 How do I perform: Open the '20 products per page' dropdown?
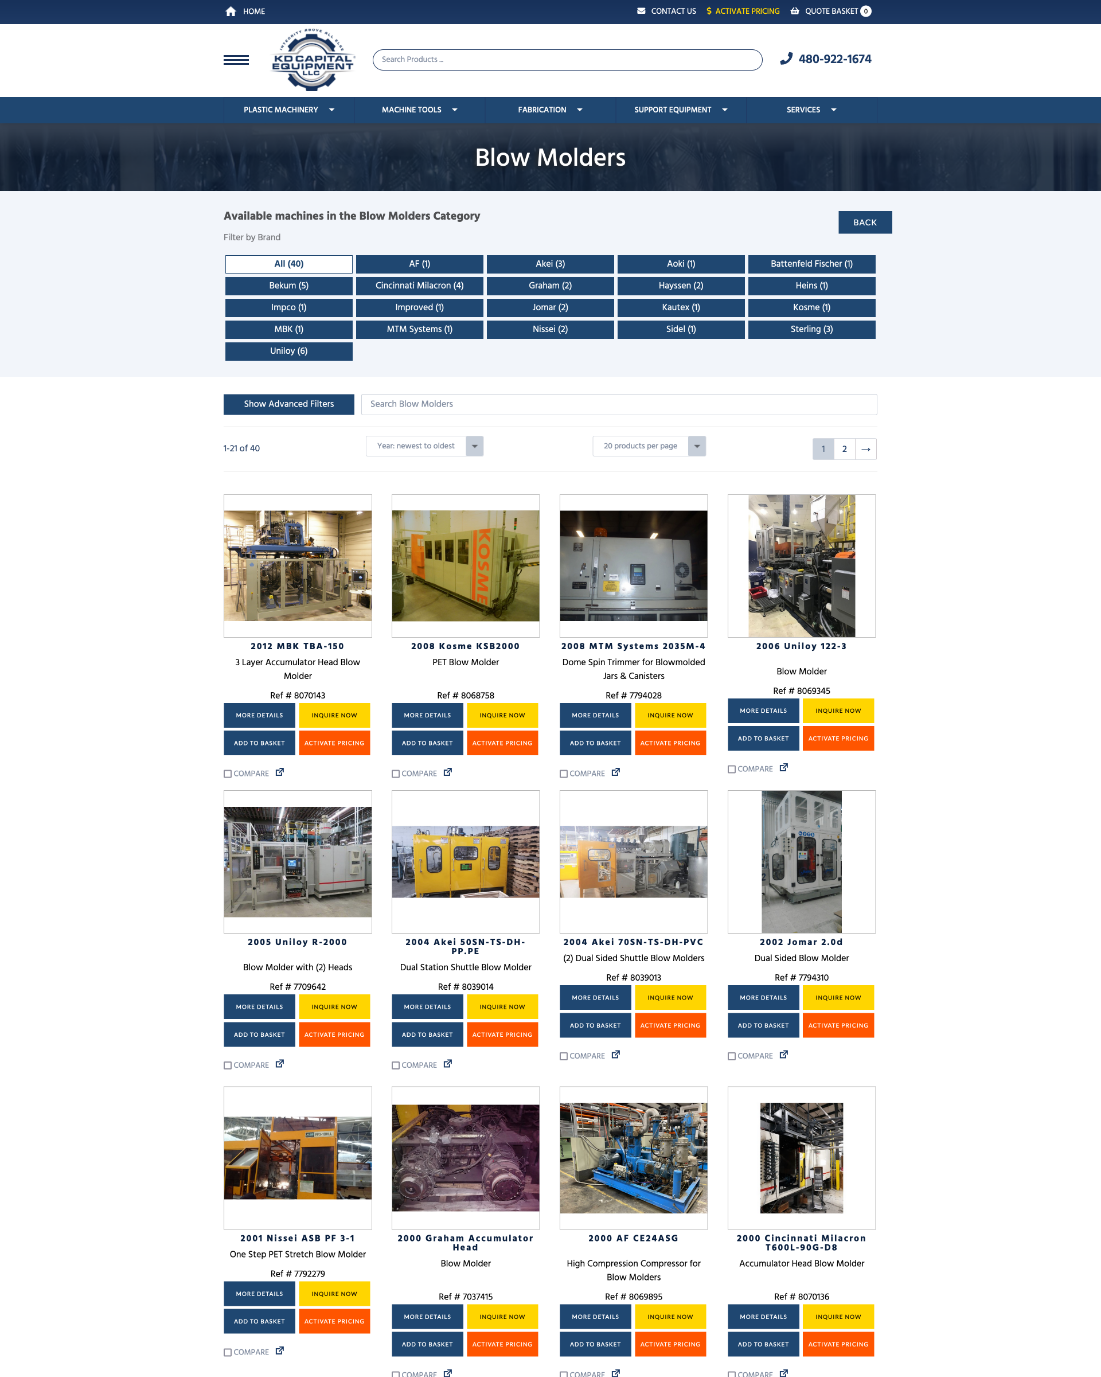649,446
